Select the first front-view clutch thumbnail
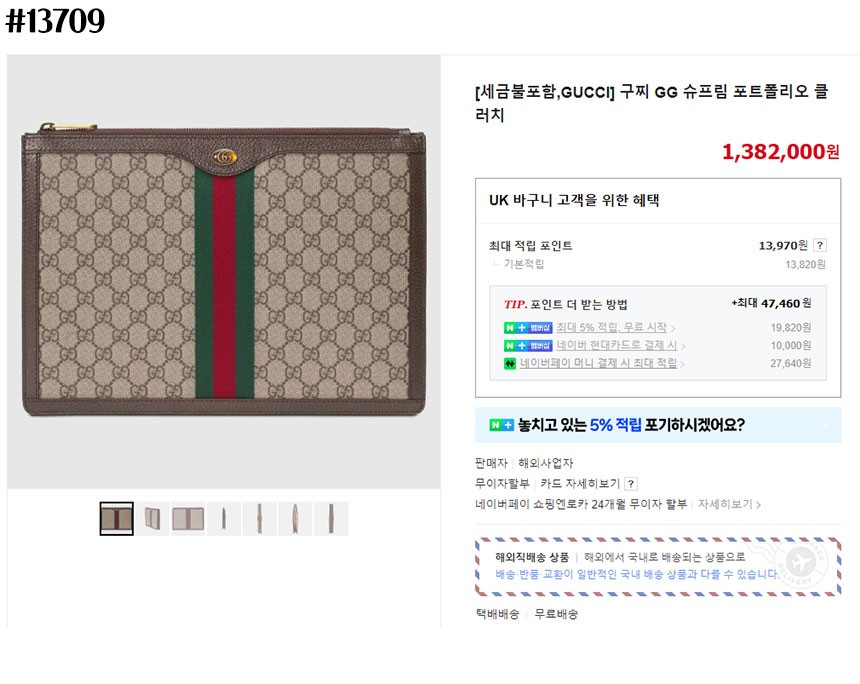The height and width of the screenshot is (684, 860). (x=117, y=519)
